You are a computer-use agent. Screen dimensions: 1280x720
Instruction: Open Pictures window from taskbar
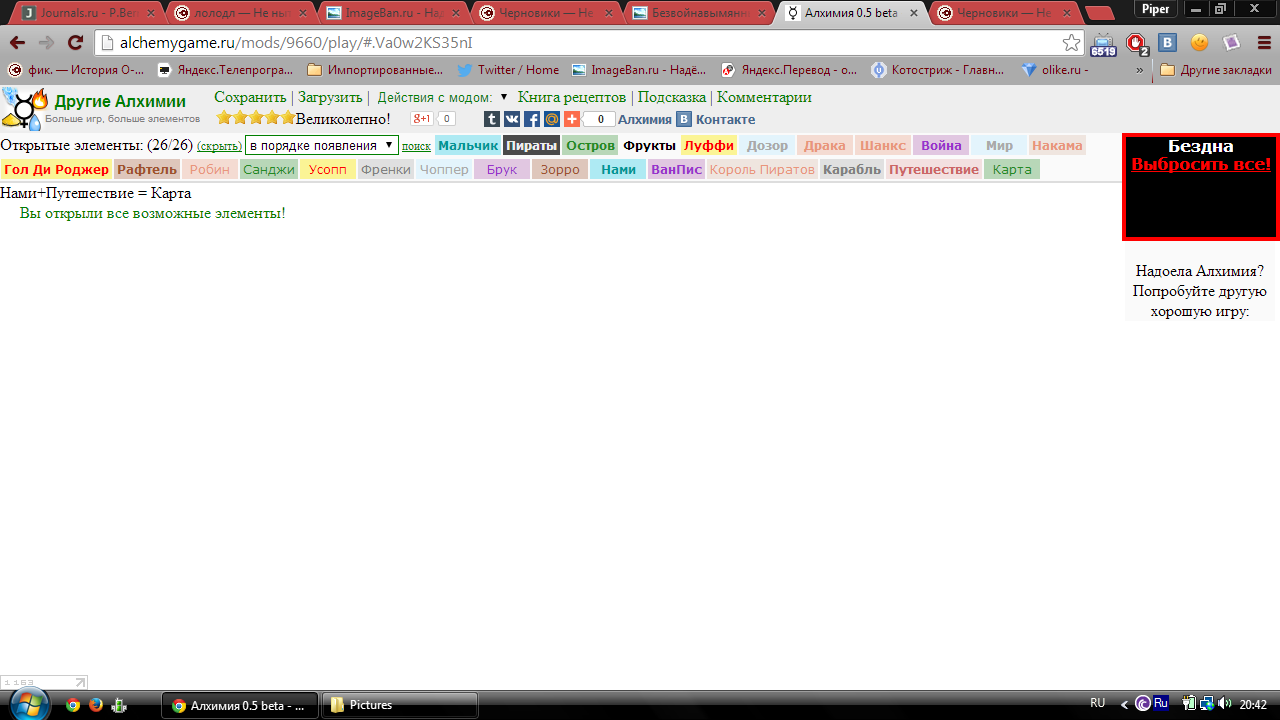(x=400, y=705)
